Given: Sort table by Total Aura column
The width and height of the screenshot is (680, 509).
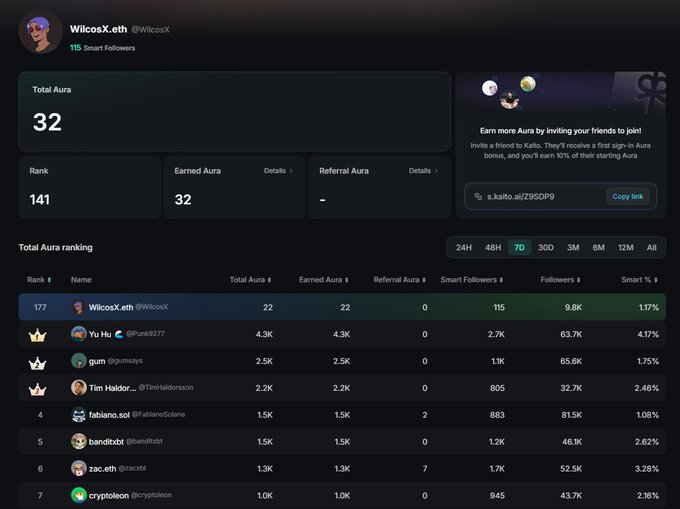Looking at the screenshot, I should point(250,280).
